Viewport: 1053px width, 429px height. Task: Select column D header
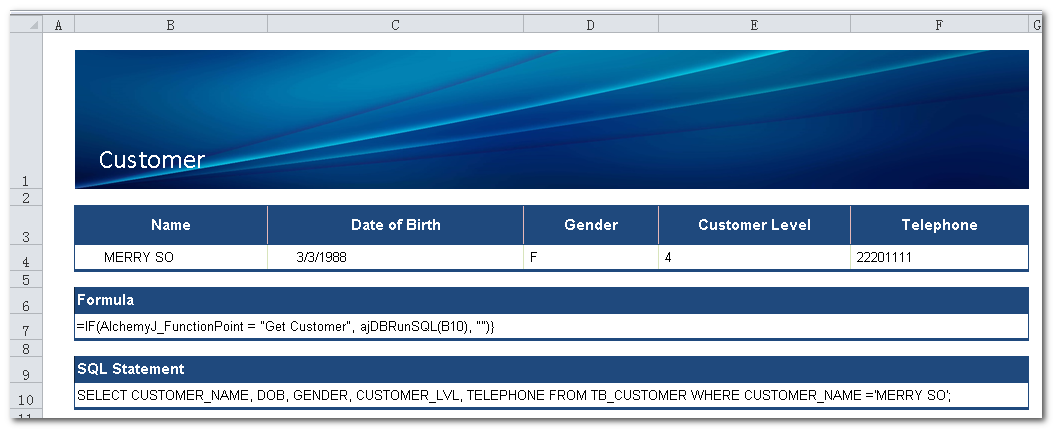click(590, 25)
